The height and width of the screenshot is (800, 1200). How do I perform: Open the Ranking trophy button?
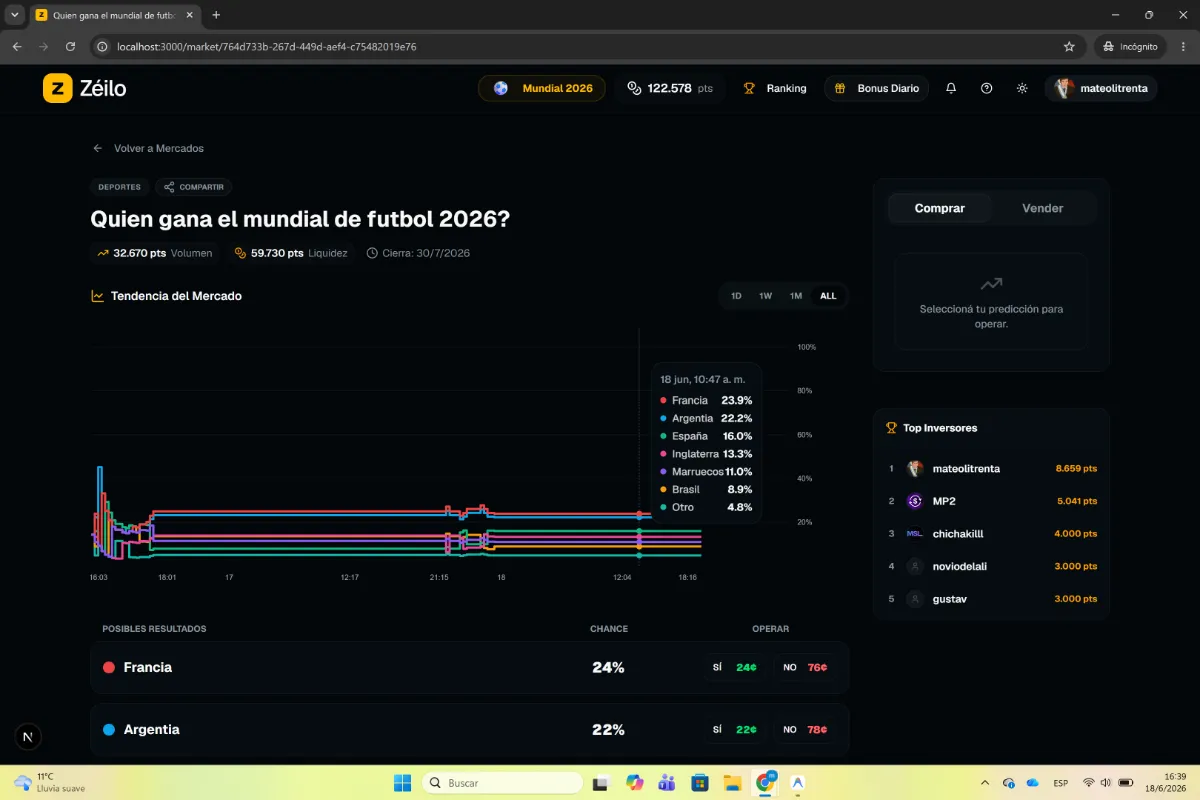774,88
